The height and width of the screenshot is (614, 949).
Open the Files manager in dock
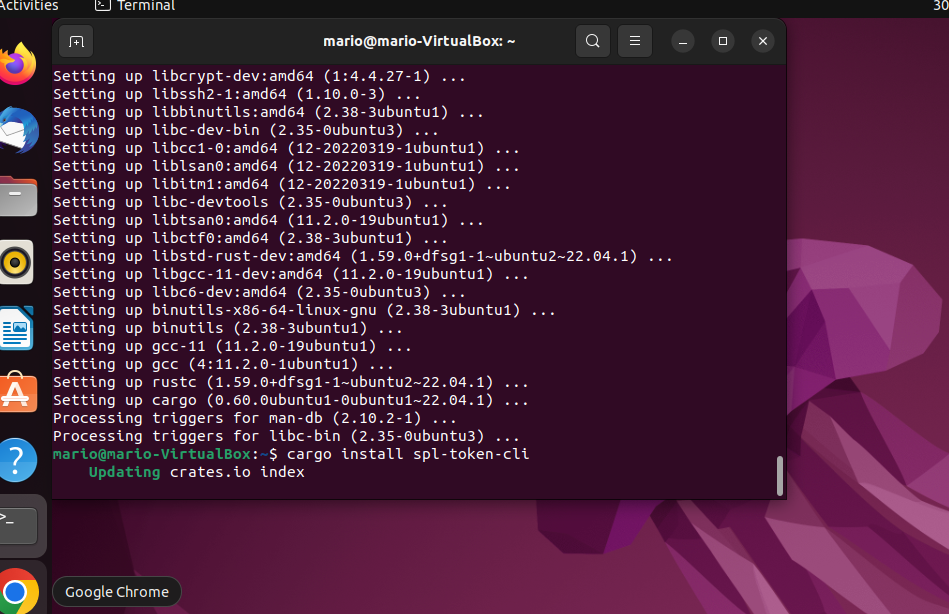point(18,196)
